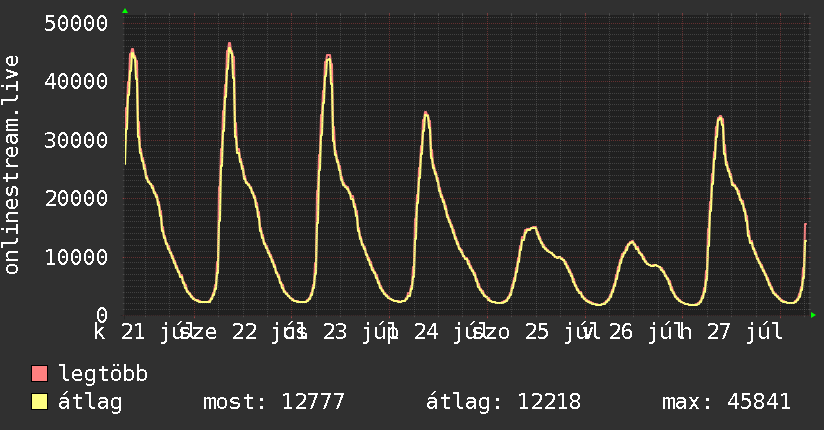Click the 30000 y-axis label

[76, 140]
